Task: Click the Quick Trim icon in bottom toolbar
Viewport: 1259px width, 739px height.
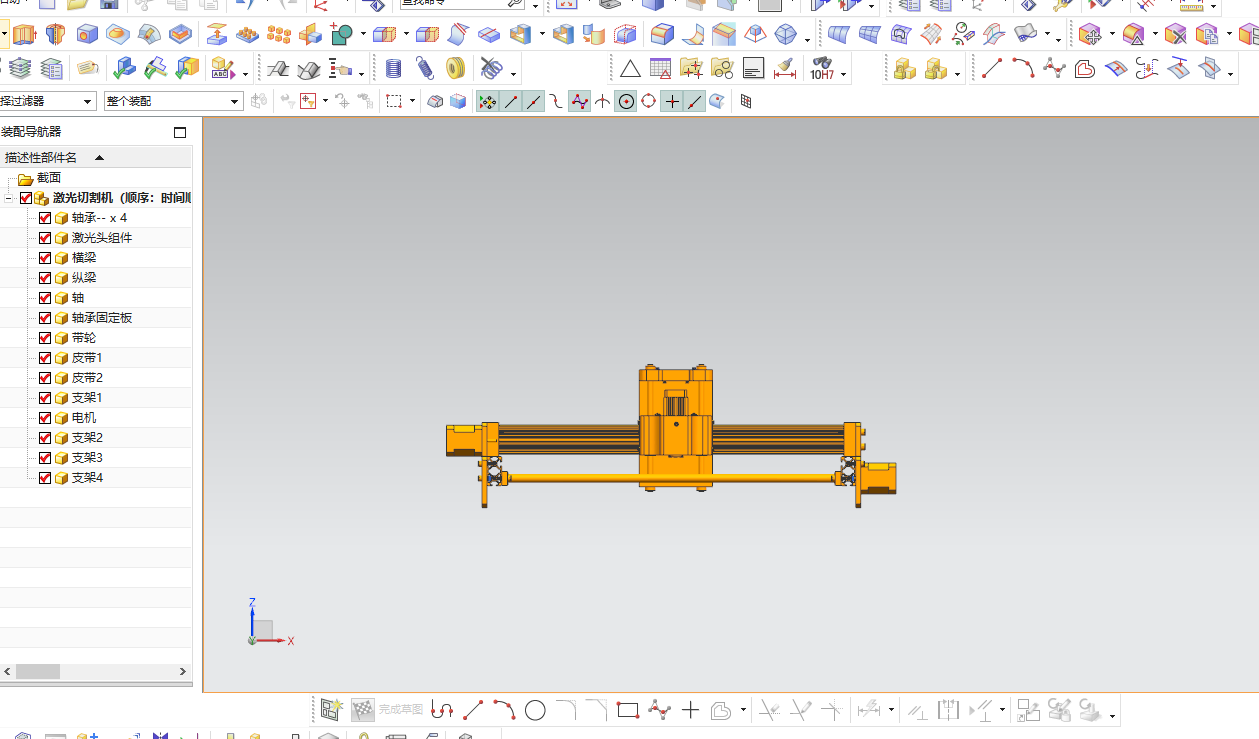Action: (x=769, y=711)
